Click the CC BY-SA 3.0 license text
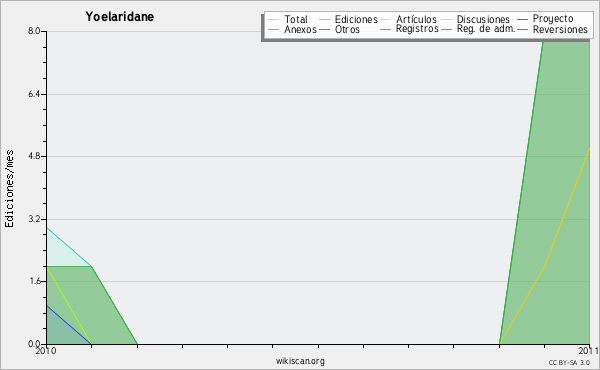 click(x=569, y=363)
